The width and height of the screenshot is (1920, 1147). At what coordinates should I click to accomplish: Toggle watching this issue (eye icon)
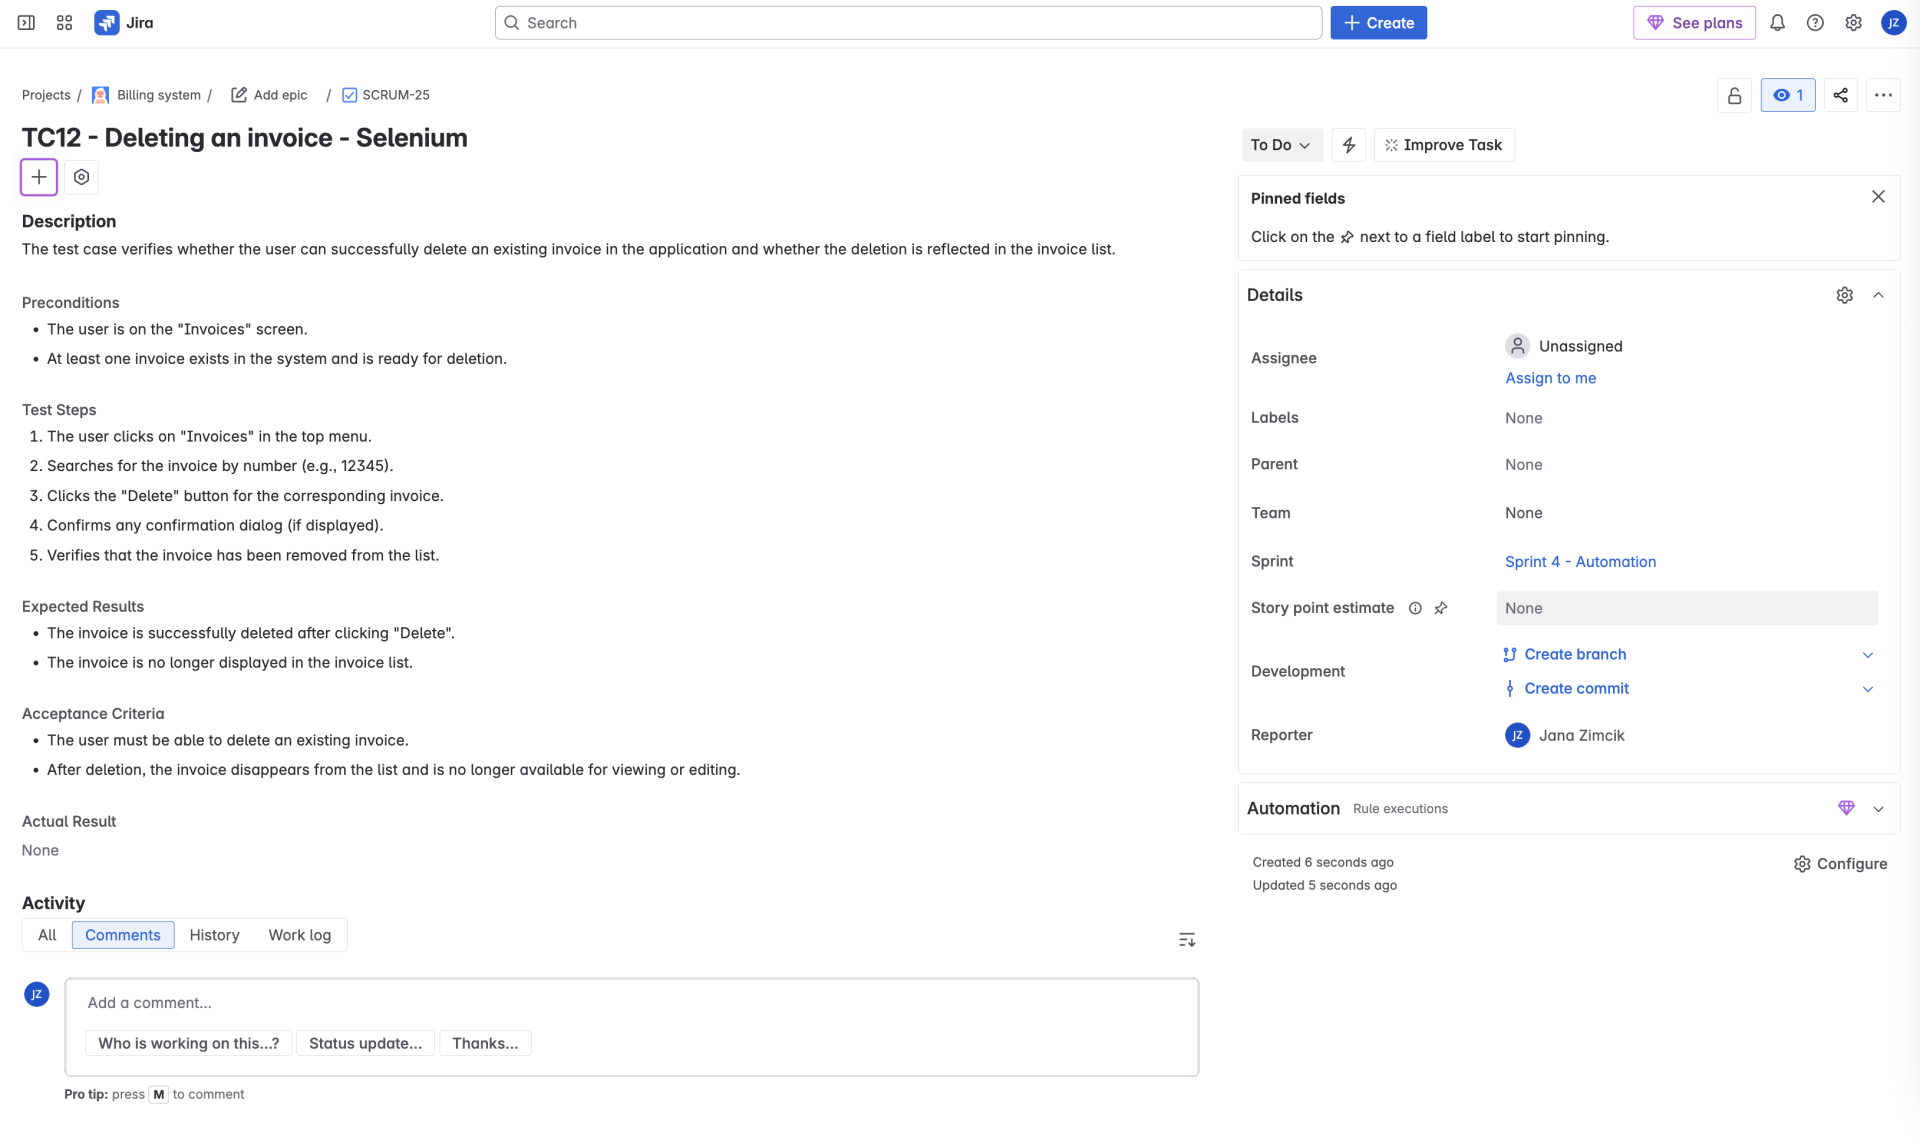click(1787, 95)
